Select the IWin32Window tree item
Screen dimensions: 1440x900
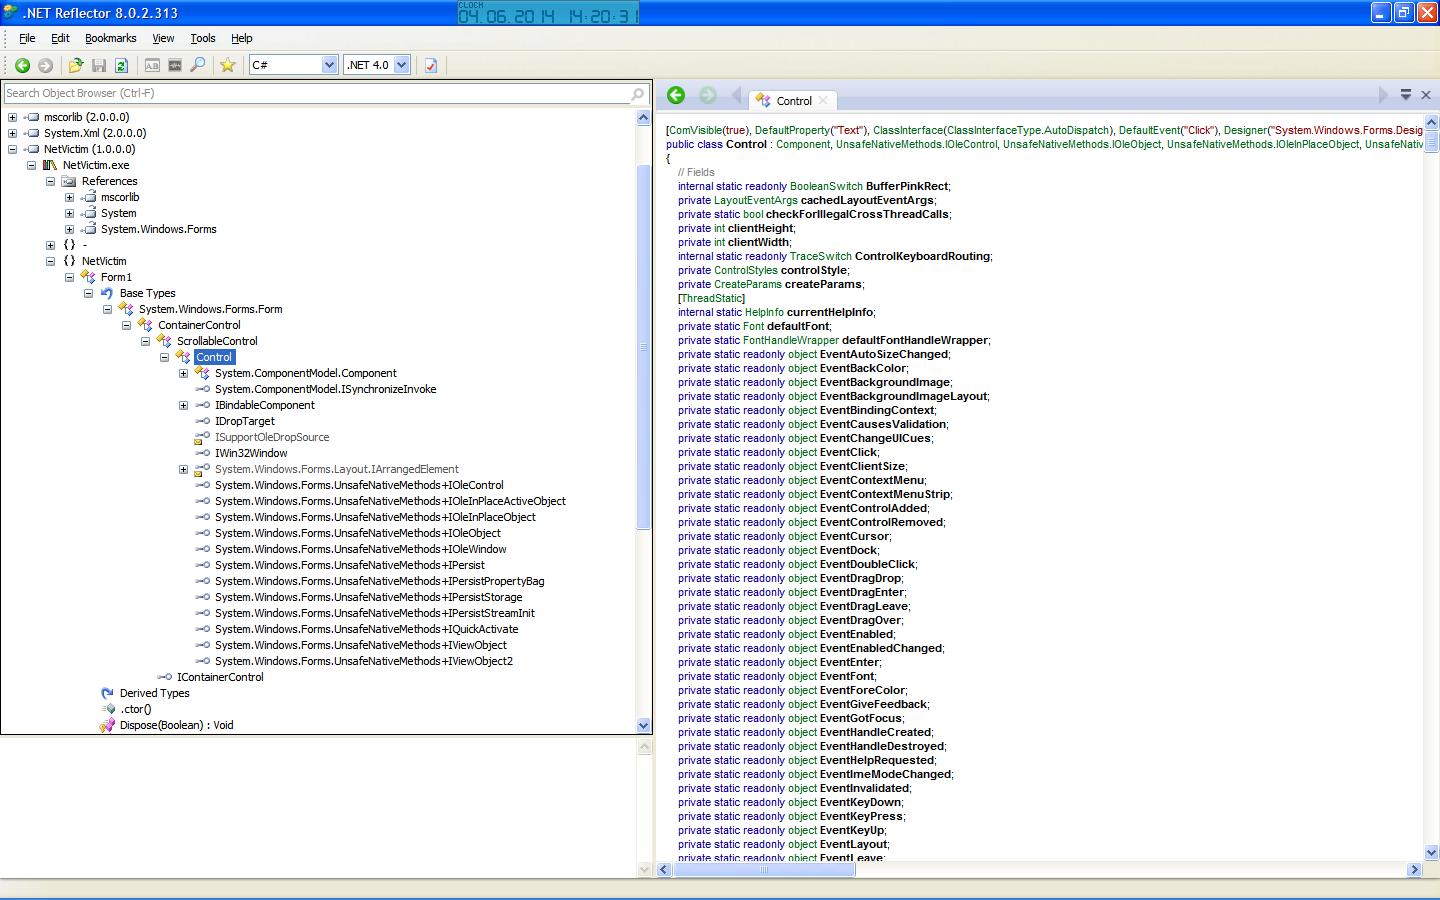pyautogui.click(x=251, y=453)
